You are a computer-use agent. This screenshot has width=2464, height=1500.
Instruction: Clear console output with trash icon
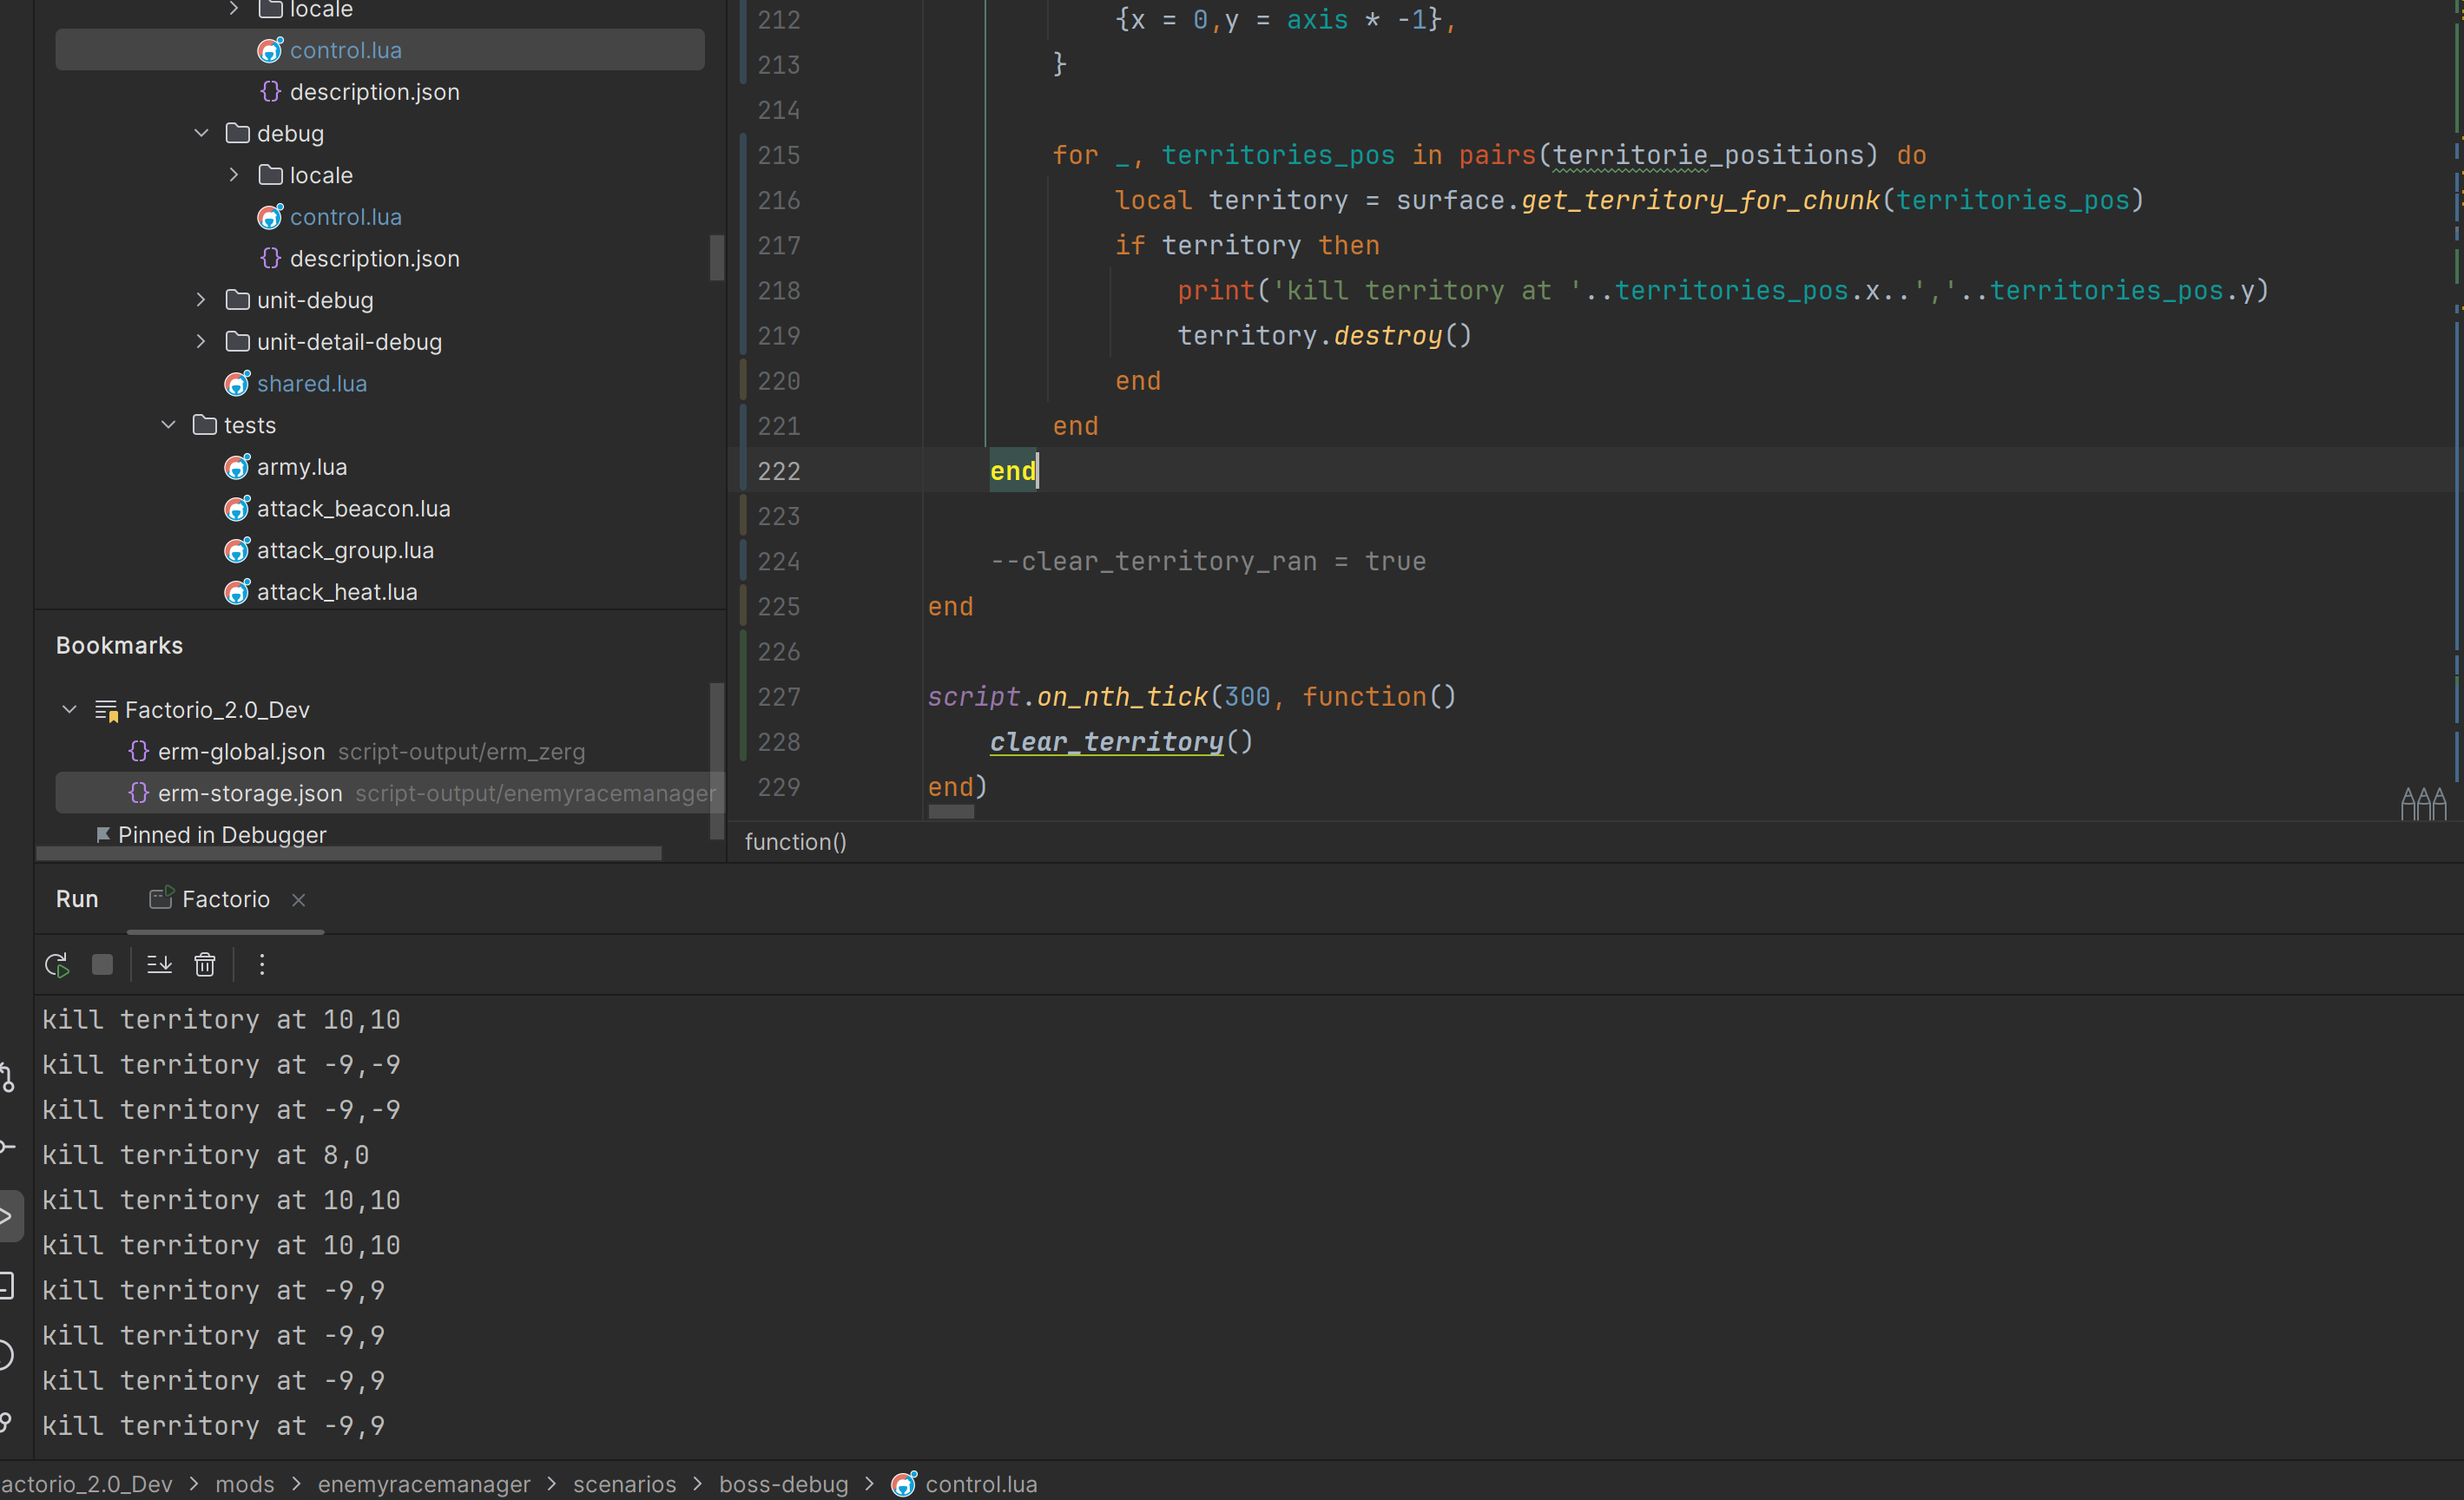[205, 965]
